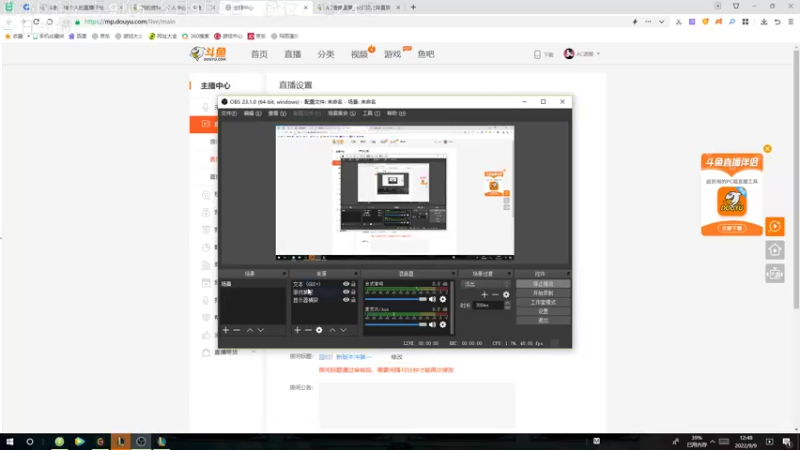Viewport: 800px width, 450px height.
Task: Pop out the Scene Transitions dock panel
Action: (509, 274)
